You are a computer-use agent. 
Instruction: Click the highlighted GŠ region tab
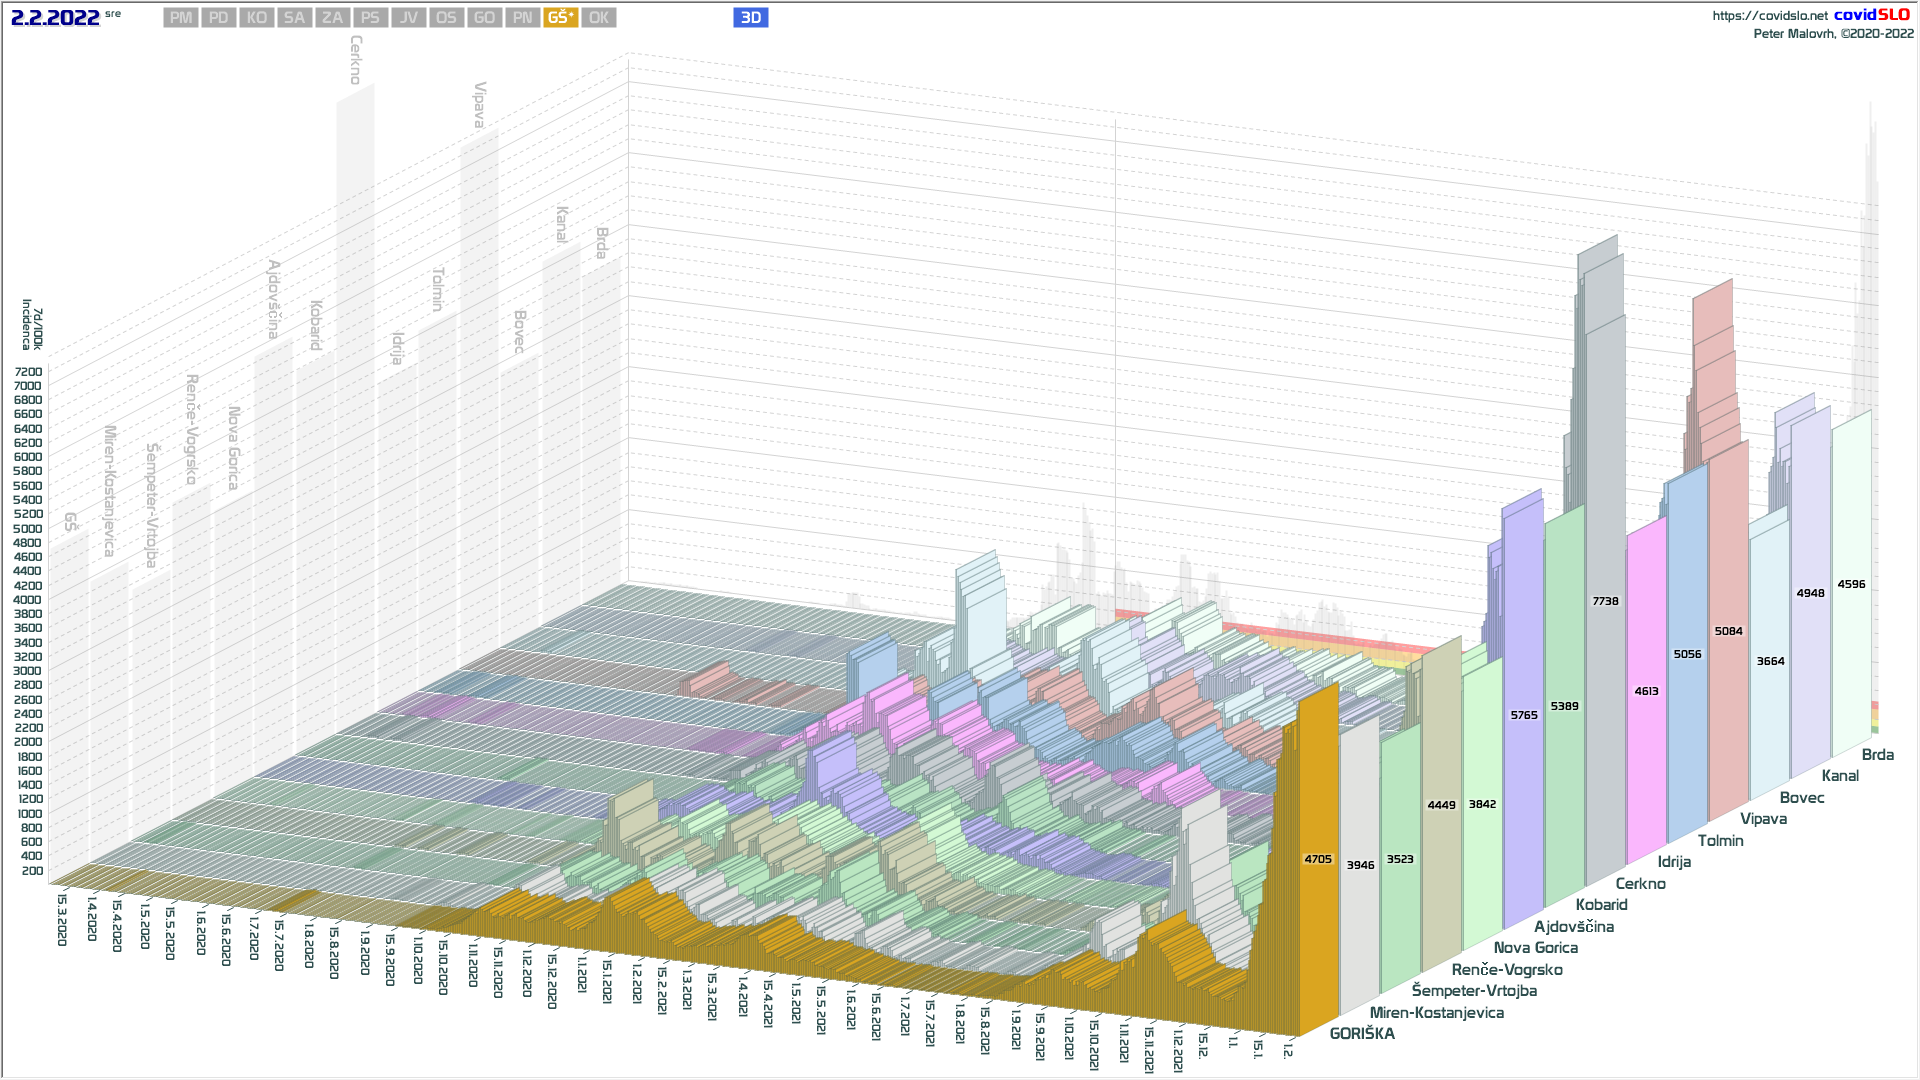pyautogui.click(x=560, y=18)
